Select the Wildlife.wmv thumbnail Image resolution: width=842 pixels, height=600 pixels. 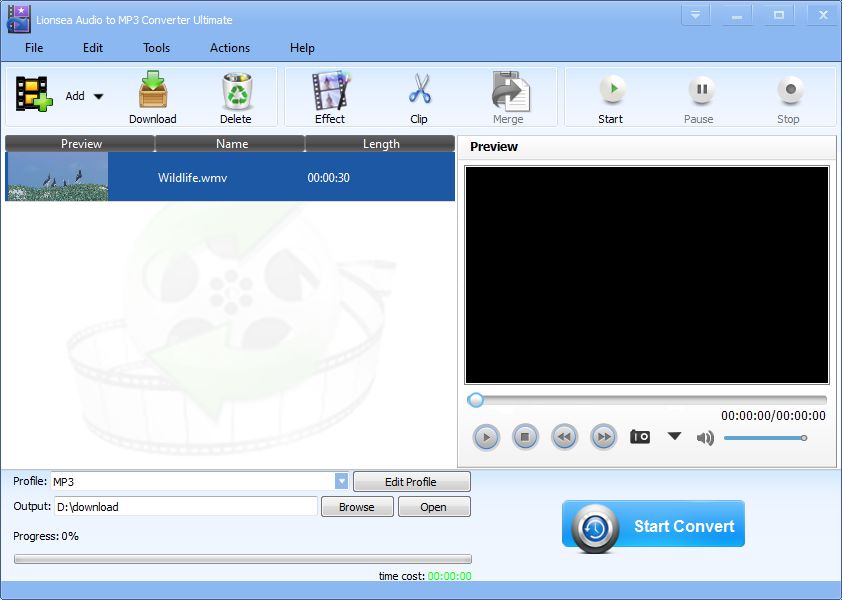point(57,177)
